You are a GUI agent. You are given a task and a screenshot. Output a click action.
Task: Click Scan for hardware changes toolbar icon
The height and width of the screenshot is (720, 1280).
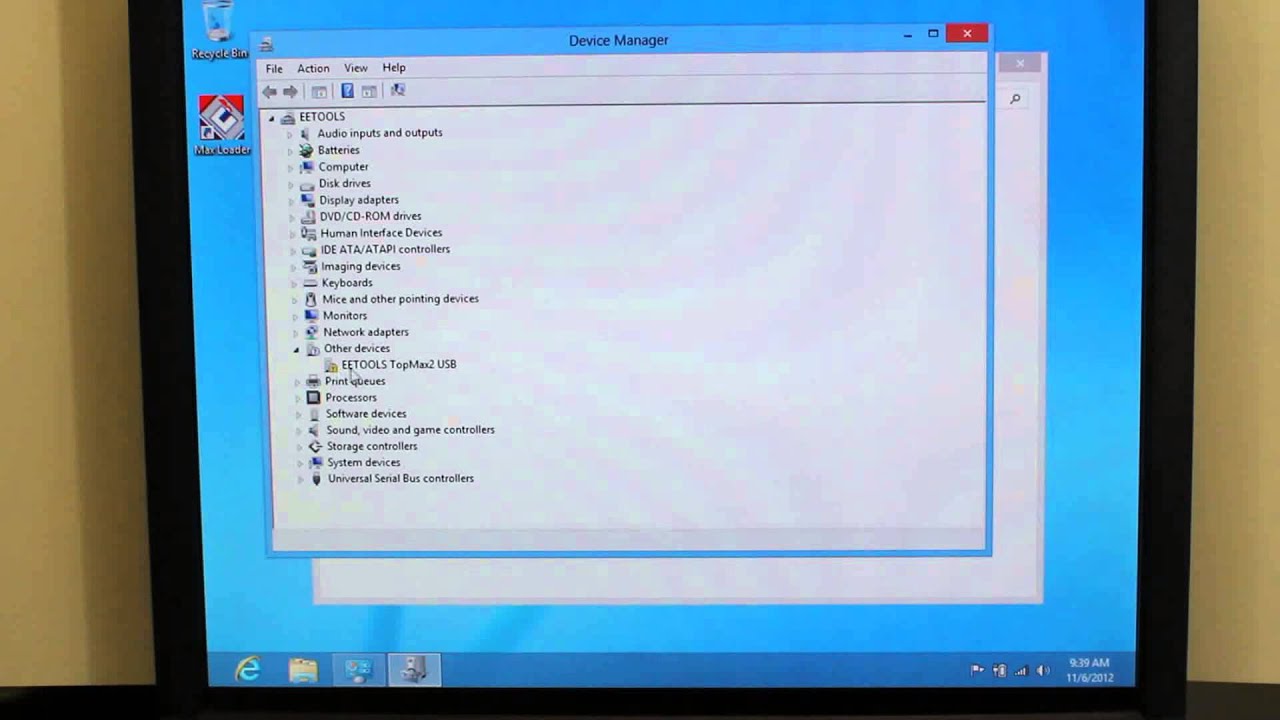(397, 91)
